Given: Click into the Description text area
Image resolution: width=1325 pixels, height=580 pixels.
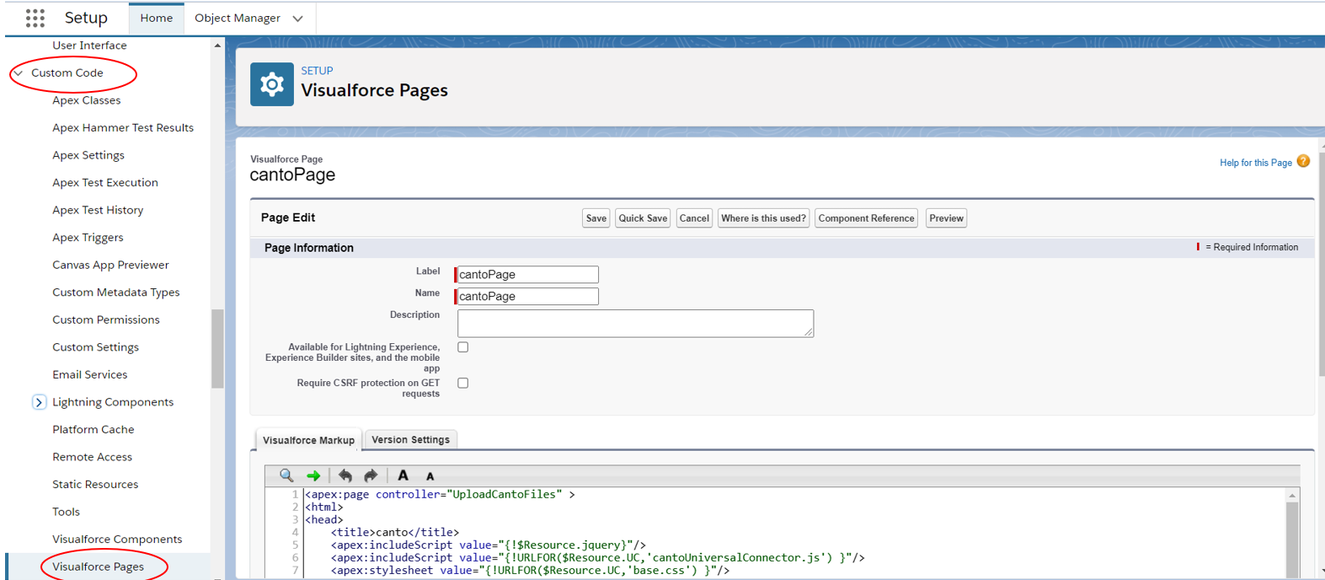Looking at the screenshot, I should pos(635,323).
